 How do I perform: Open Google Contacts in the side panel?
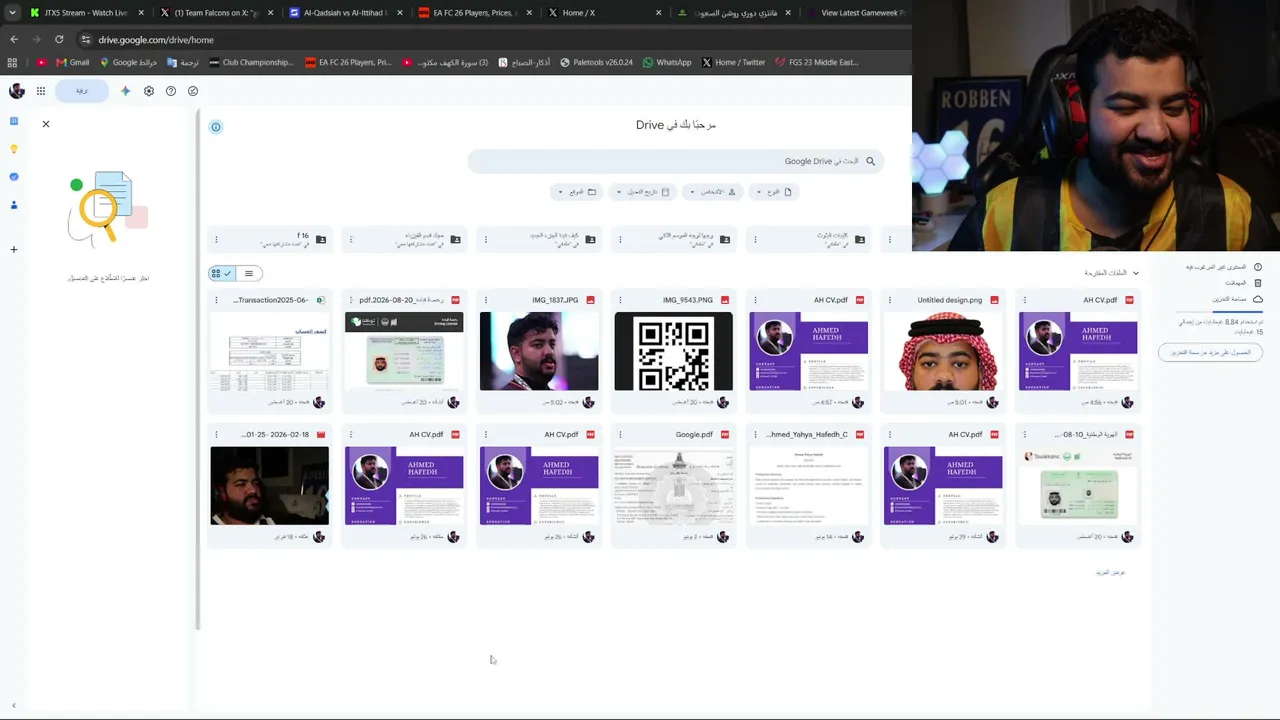point(14,205)
